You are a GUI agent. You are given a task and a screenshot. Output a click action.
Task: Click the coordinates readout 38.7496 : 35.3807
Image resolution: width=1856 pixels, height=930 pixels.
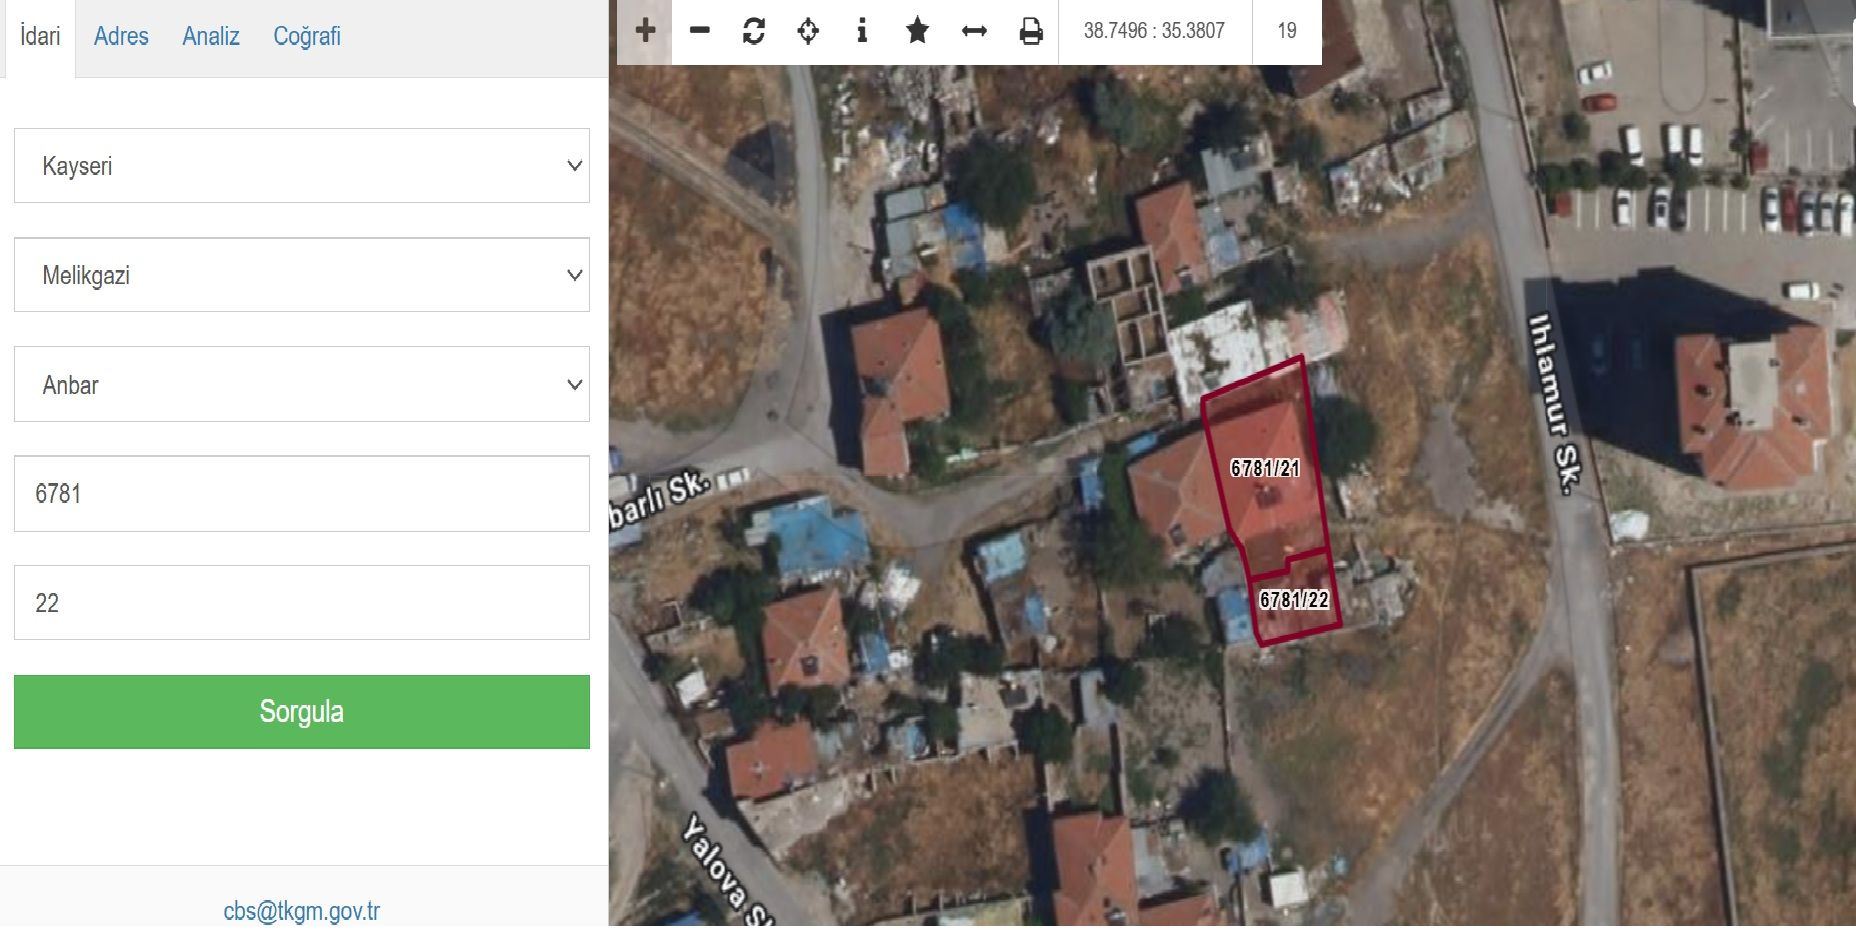[1154, 31]
